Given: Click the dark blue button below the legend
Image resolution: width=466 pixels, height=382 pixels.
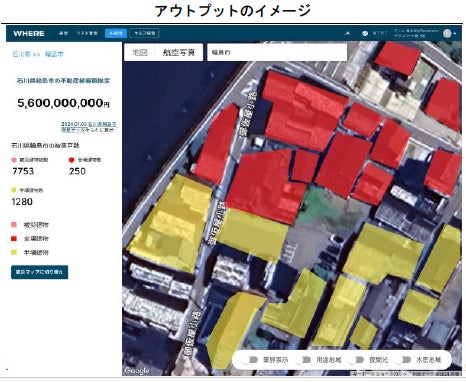Looking at the screenshot, I should coord(39,272).
